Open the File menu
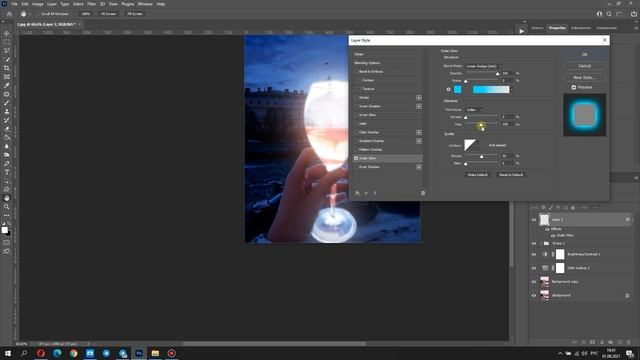The width and height of the screenshot is (640, 360). point(14,4)
